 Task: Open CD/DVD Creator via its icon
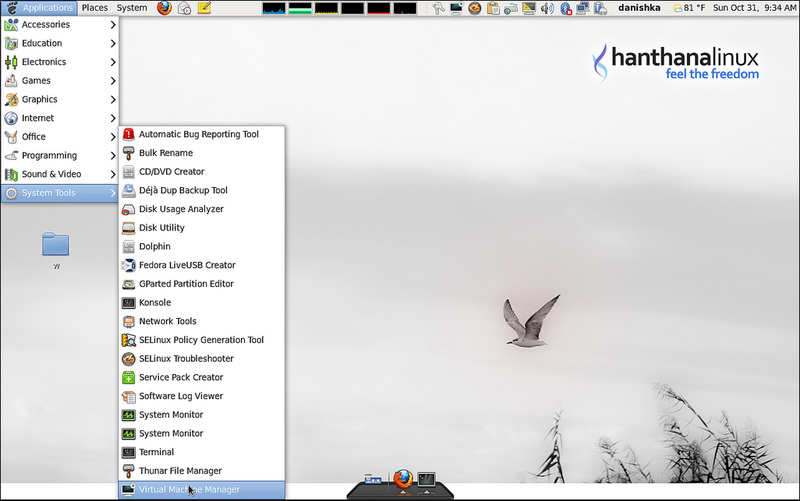pos(129,171)
